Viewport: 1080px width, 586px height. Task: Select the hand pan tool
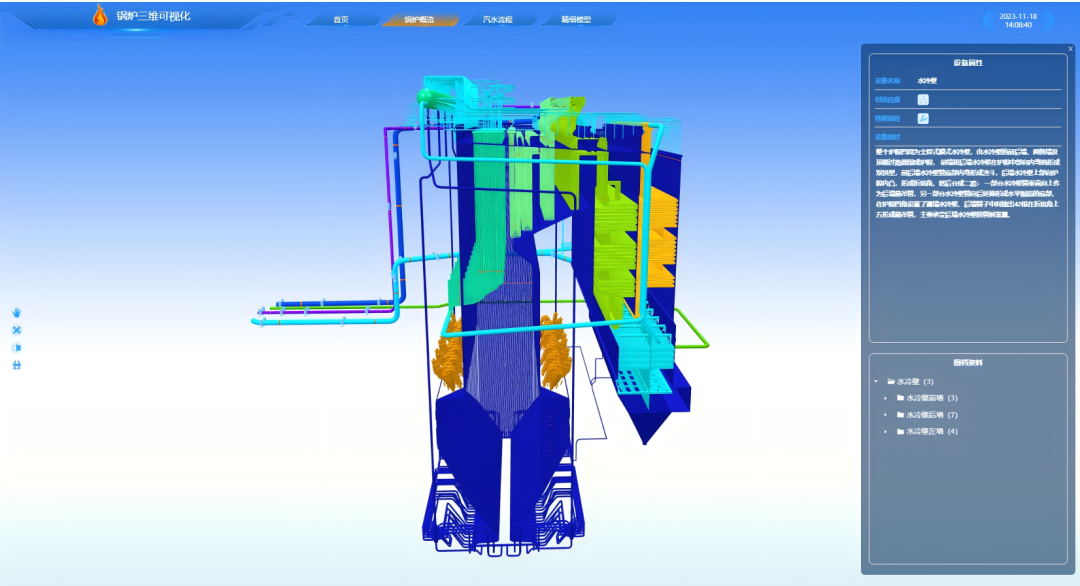point(16,312)
